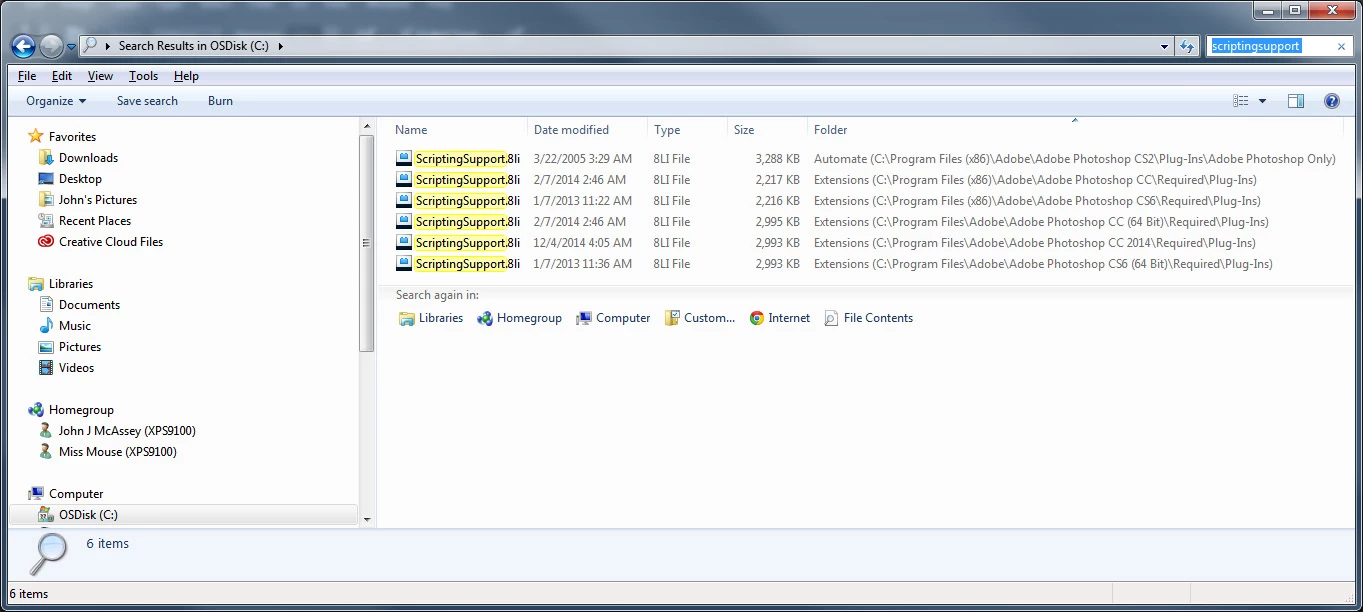Image resolution: width=1363 pixels, height=612 pixels.
Task: Click the Custom... search location
Action: pos(700,318)
